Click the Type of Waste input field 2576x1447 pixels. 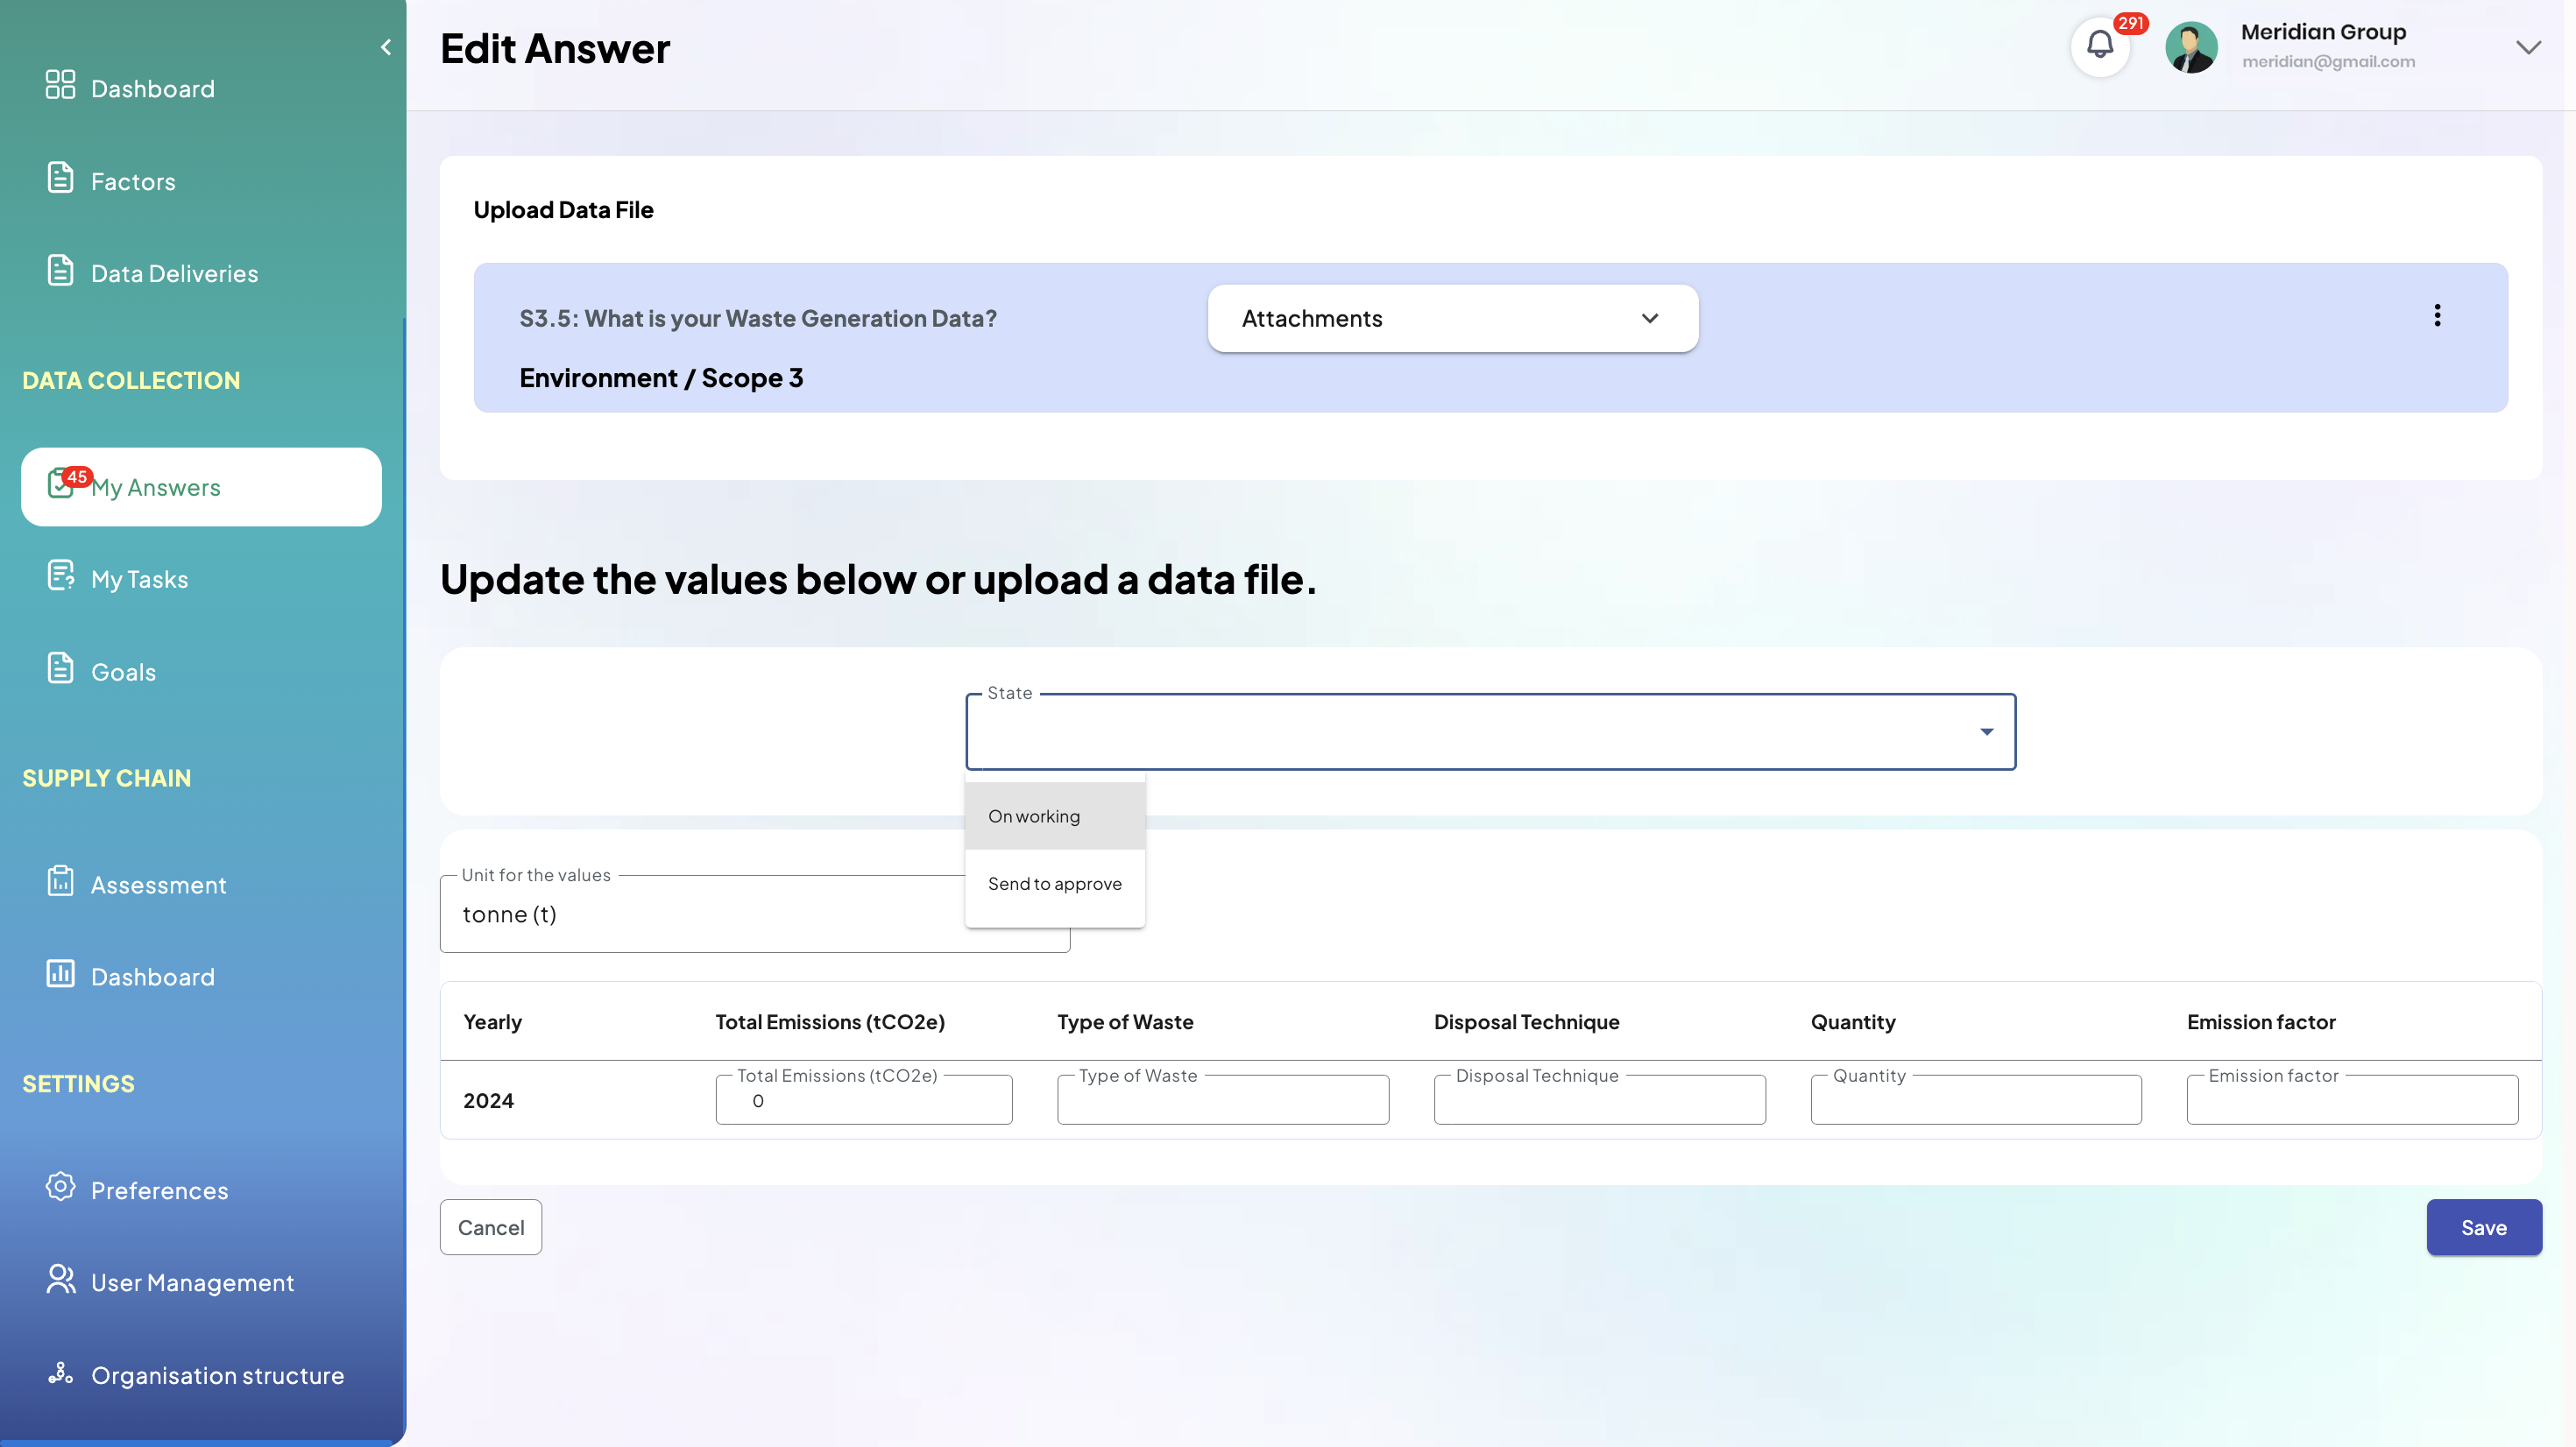coord(1222,1100)
